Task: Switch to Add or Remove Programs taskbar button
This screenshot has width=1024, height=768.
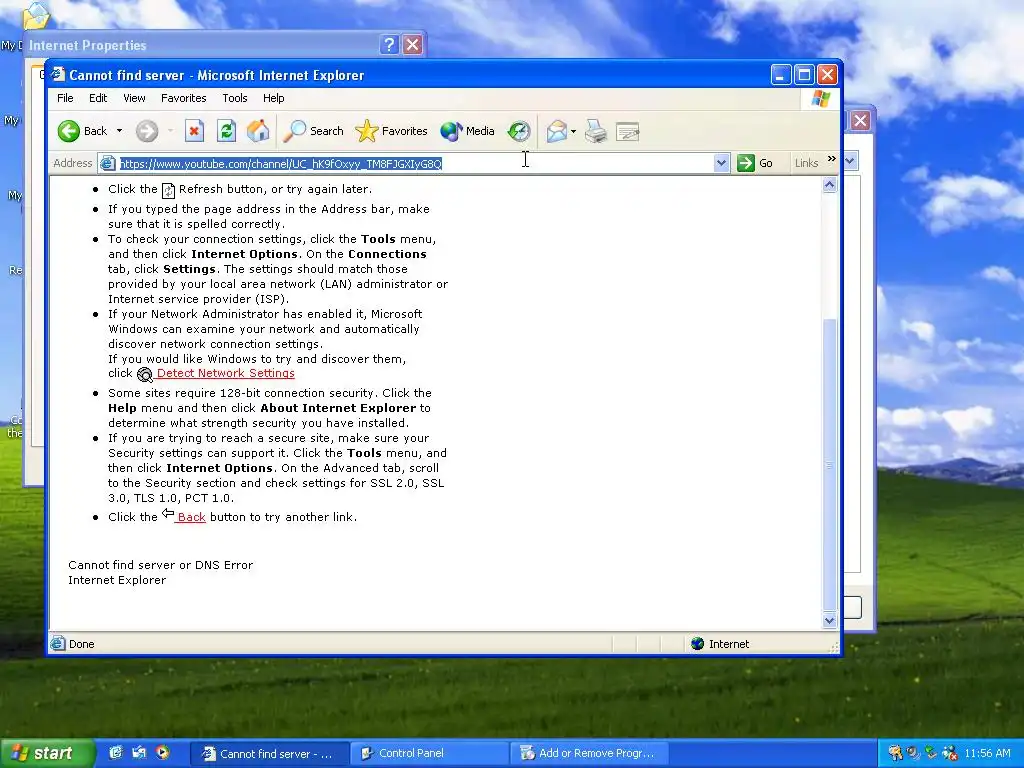Action: [x=589, y=753]
